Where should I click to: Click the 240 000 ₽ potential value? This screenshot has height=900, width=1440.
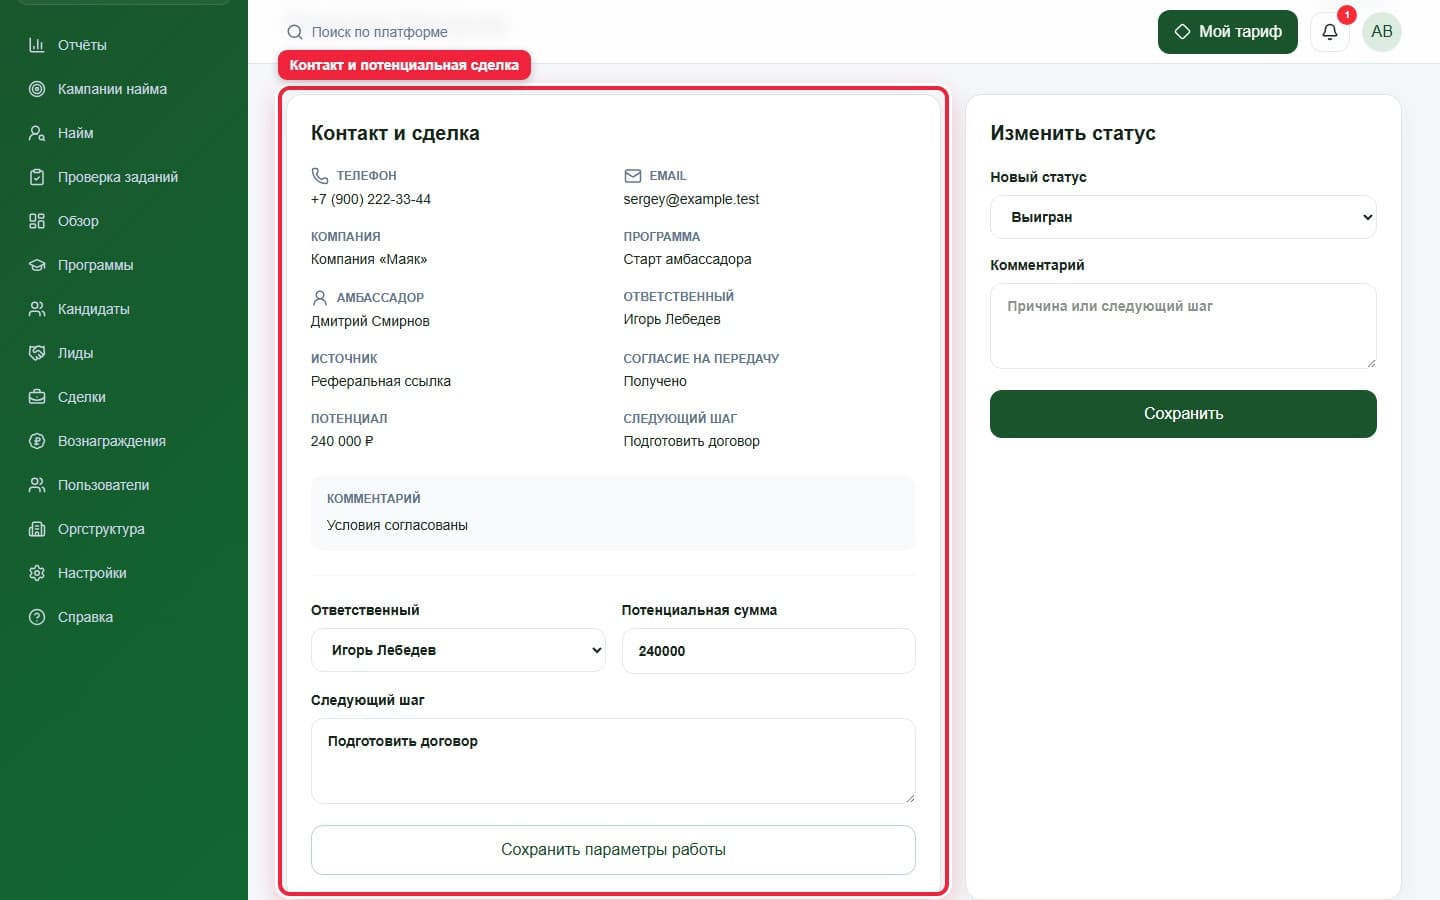point(342,441)
